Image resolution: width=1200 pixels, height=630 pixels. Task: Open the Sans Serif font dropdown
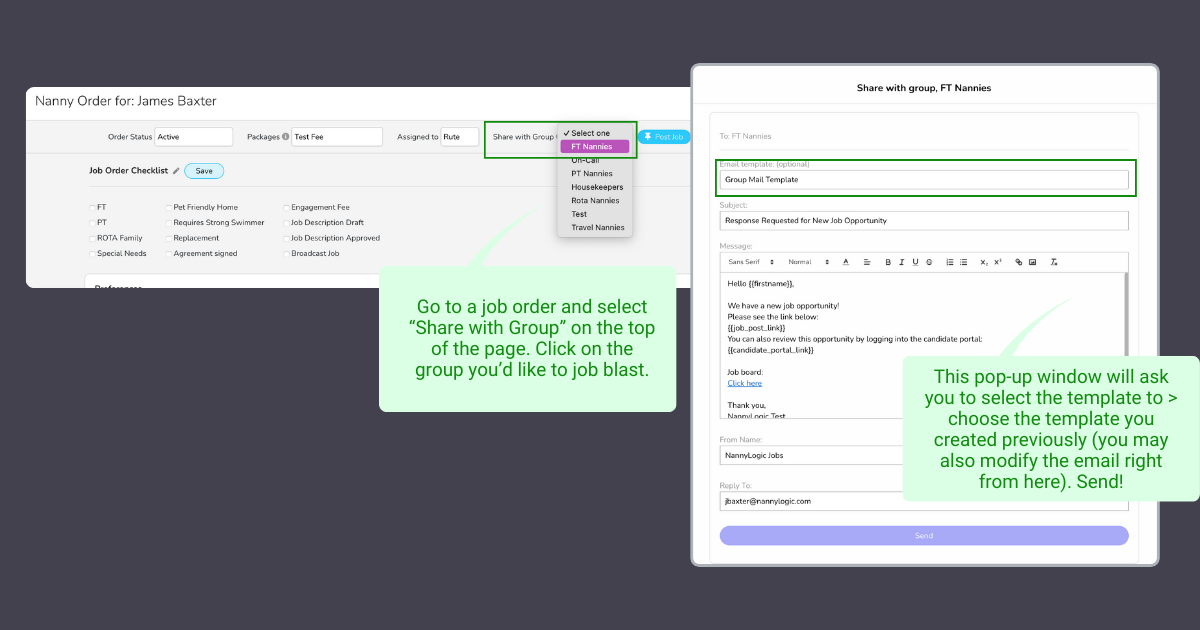(750, 262)
